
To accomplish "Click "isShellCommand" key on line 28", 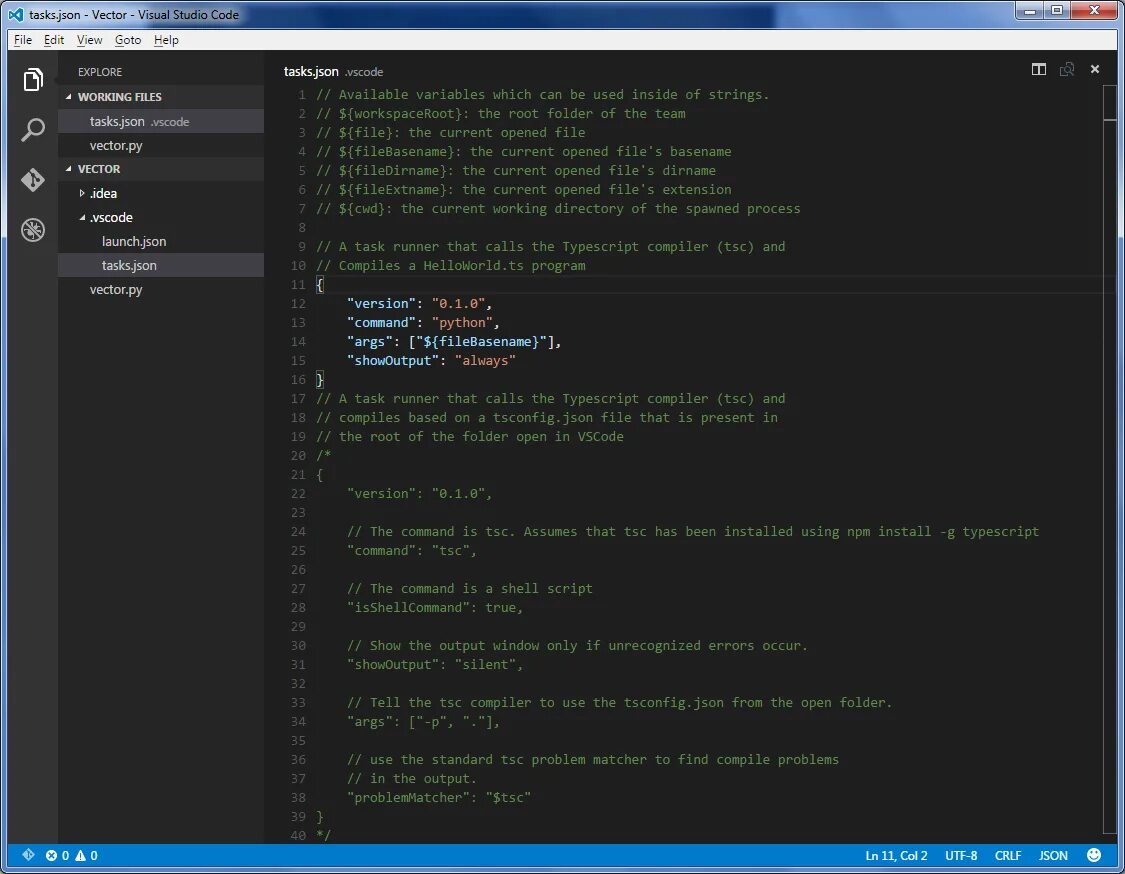I will pos(409,608).
